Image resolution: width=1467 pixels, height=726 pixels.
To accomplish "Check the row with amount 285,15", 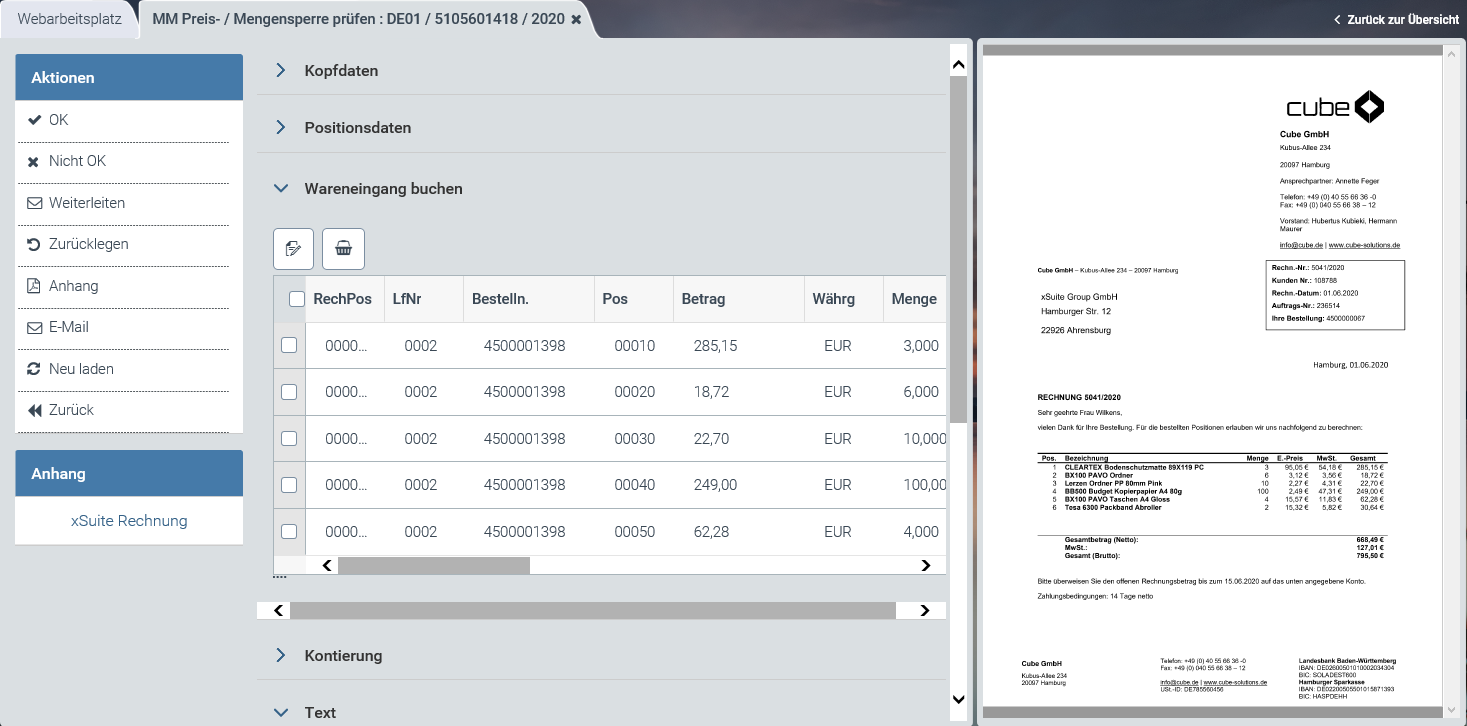I will click(289, 346).
